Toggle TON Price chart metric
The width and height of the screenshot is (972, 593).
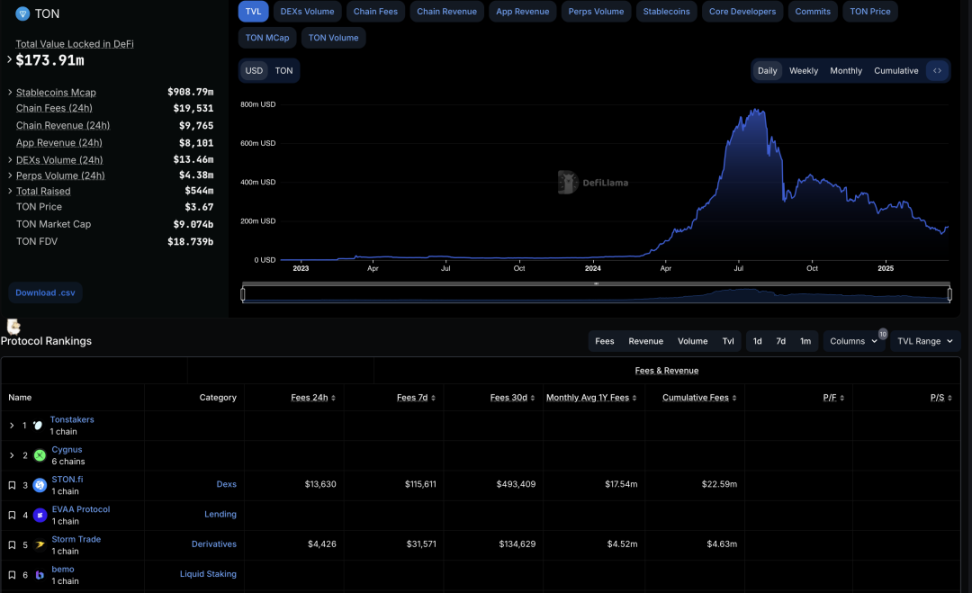pyautogui.click(x=870, y=11)
